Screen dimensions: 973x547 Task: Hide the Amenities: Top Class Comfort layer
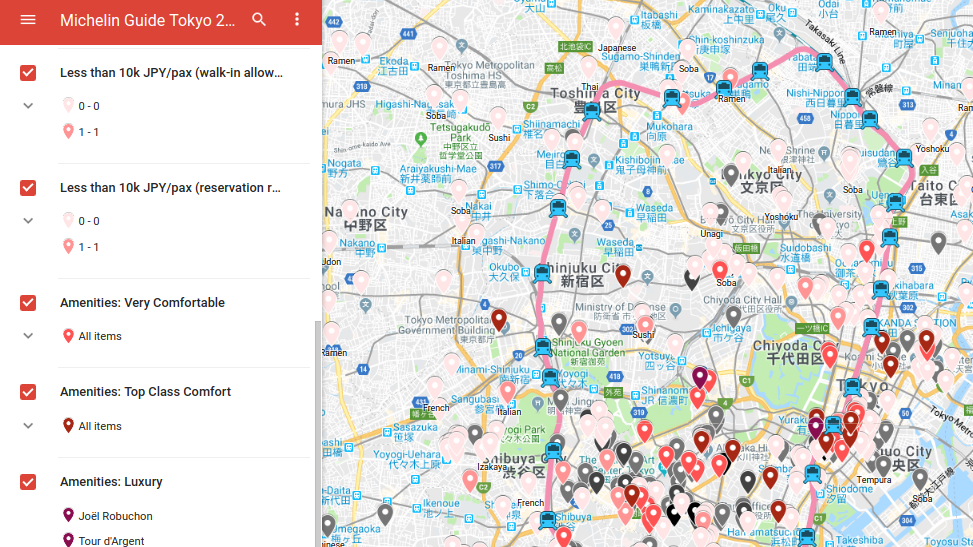(28, 392)
